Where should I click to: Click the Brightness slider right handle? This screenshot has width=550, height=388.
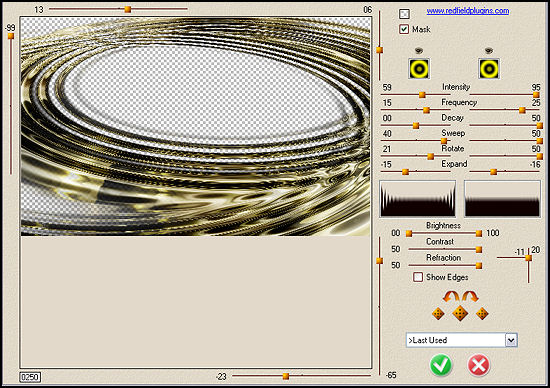[x=479, y=233]
